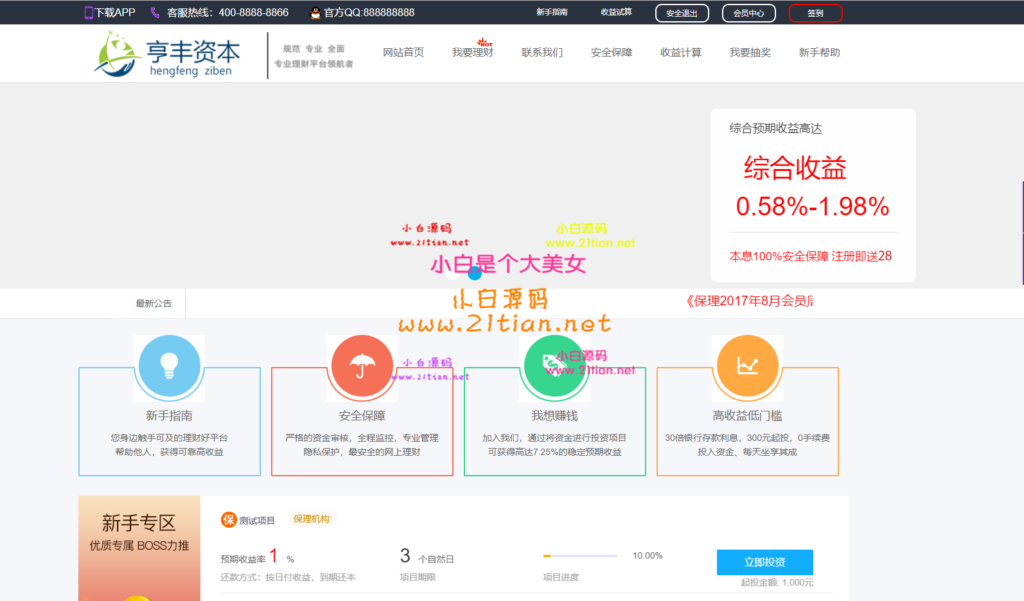Image resolution: width=1024 pixels, height=601 pixels.
Task: Click the green price tag icon for 我想赚钱
Action: point(554,367)
